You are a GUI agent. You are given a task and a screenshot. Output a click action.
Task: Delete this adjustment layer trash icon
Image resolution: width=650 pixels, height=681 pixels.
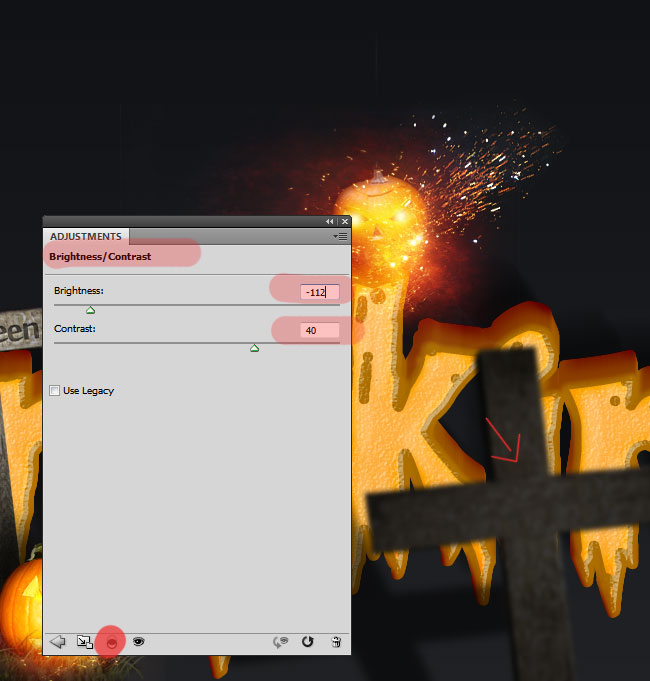(x=336, y=642)
